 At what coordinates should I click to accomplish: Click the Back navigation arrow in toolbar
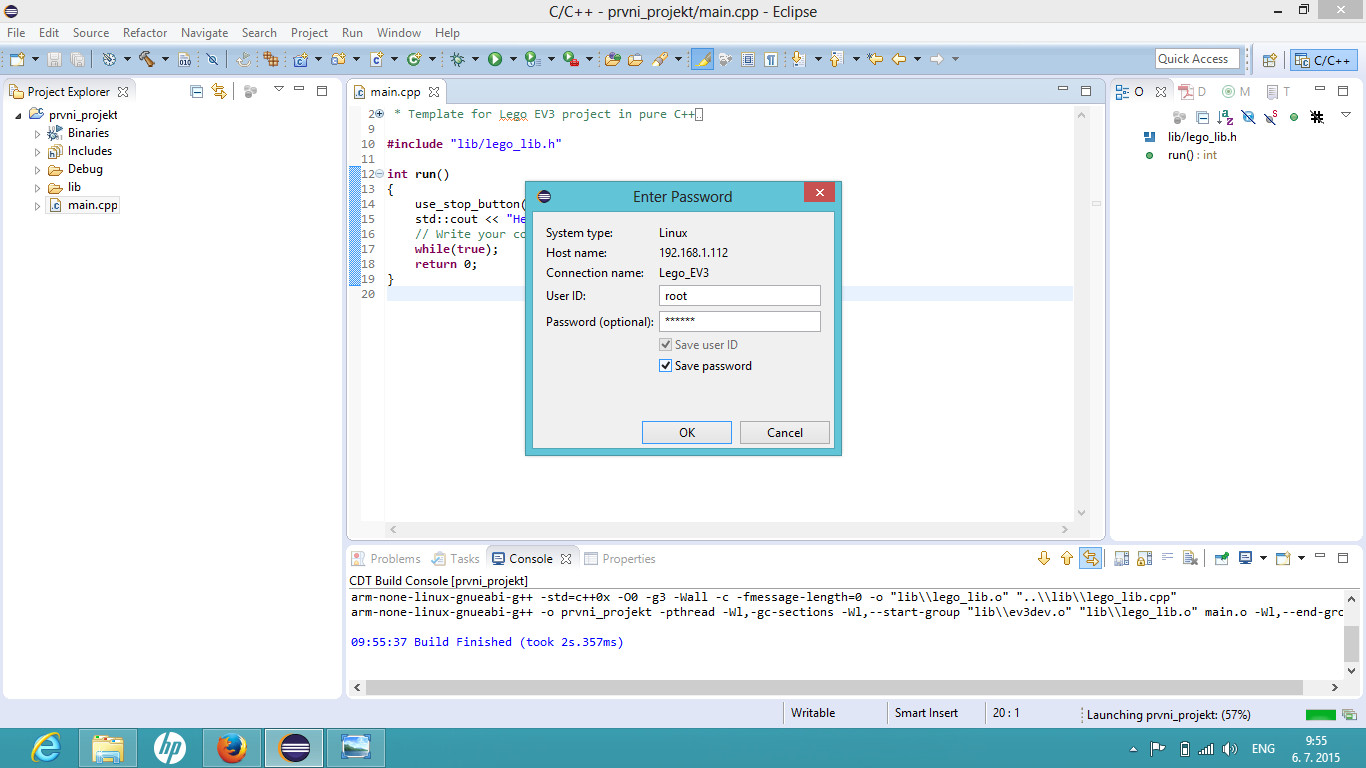(899, 60)
